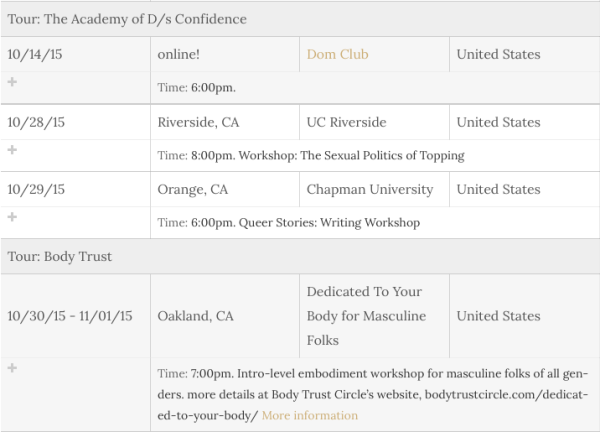Screen dimensions: 600x432
Task: Expand plus icon under 10/29/15 row
Action: pyautogui.click(x=12, y=217)
